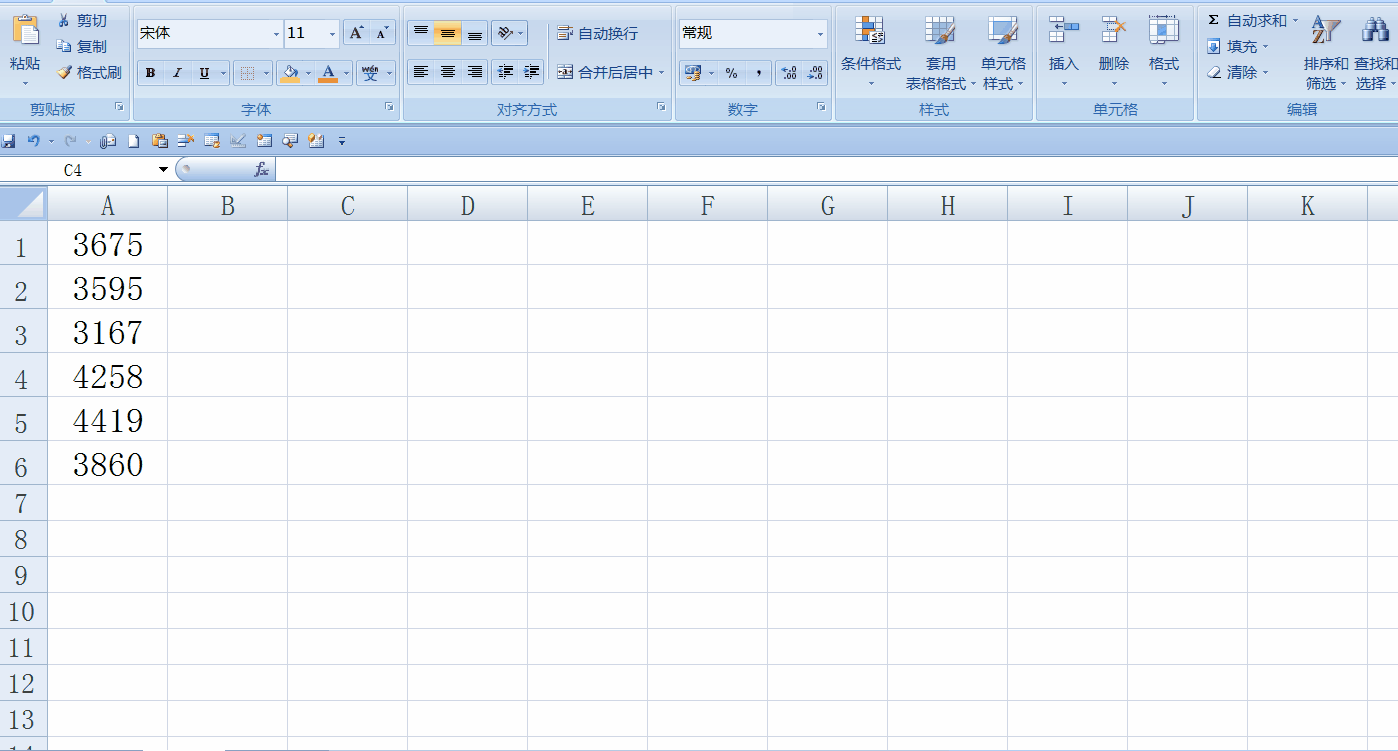Open the AutoSum (自动求和) menu arrow
Screen dimensions: 1398x751
(x=1295, y=20)
